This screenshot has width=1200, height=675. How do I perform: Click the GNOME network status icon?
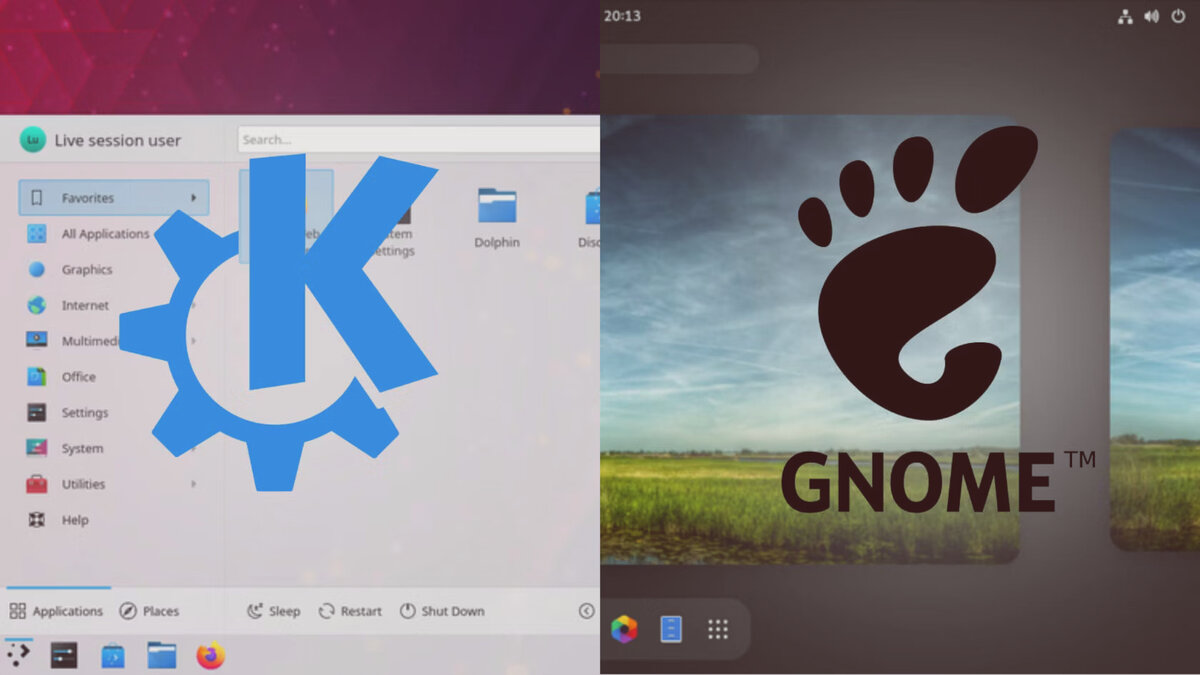(x=1125, y=16)
